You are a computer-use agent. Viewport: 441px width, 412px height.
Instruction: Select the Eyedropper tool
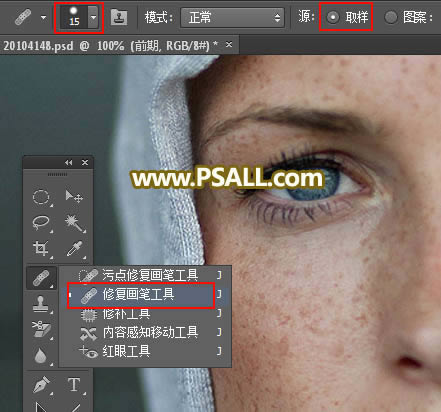[75, 248]
